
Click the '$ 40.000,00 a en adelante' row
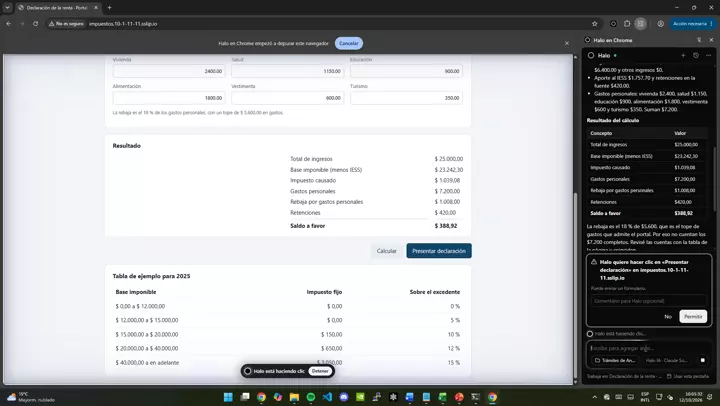point(287,363)
